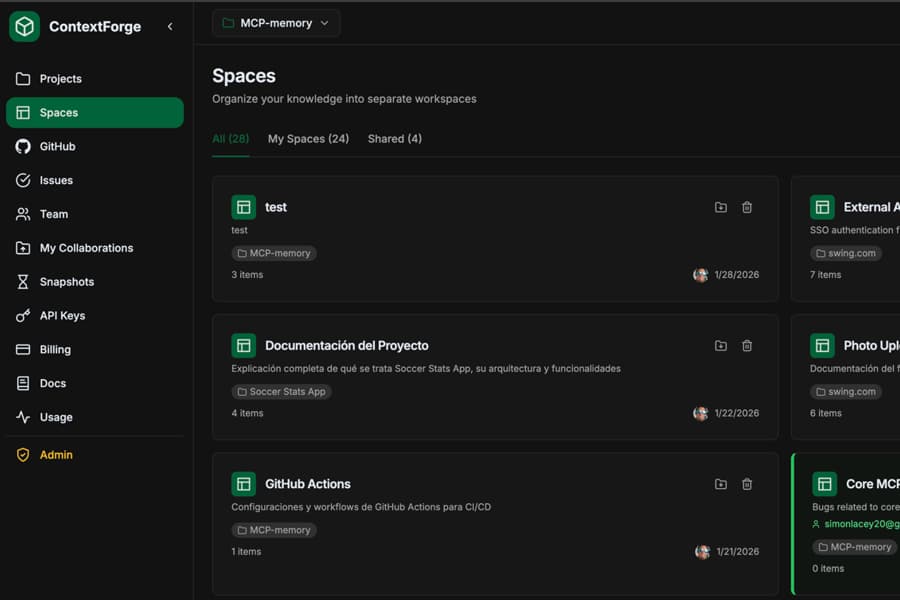The image size is (900, 600).
Task: Open the Shared (4) tab
Action: coord(394,139)
